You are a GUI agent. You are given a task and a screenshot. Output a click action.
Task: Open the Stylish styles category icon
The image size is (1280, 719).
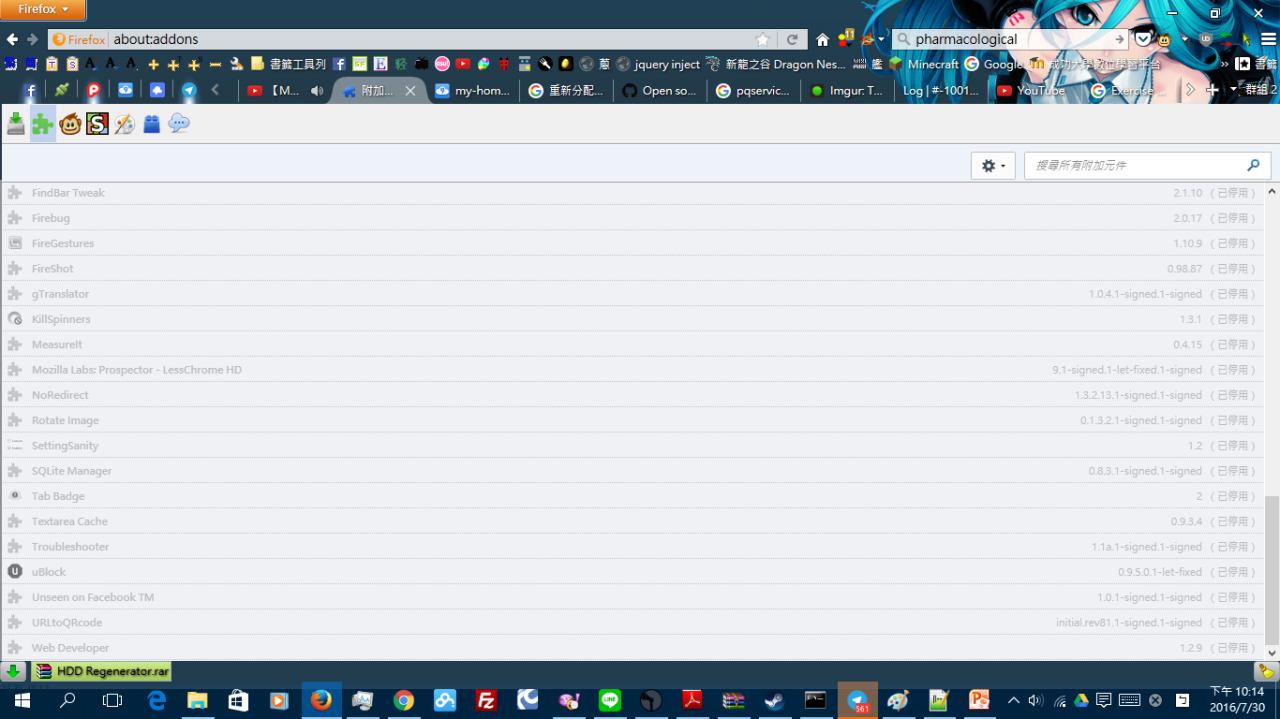click(97, 124)
